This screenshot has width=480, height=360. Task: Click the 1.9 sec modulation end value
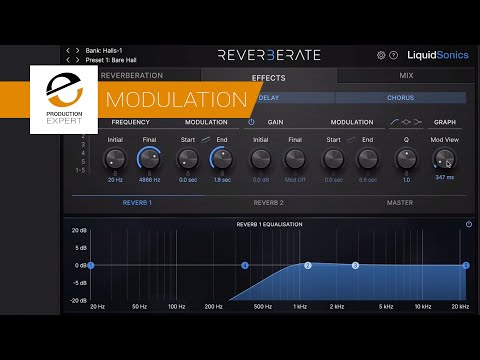pos(222,180)
